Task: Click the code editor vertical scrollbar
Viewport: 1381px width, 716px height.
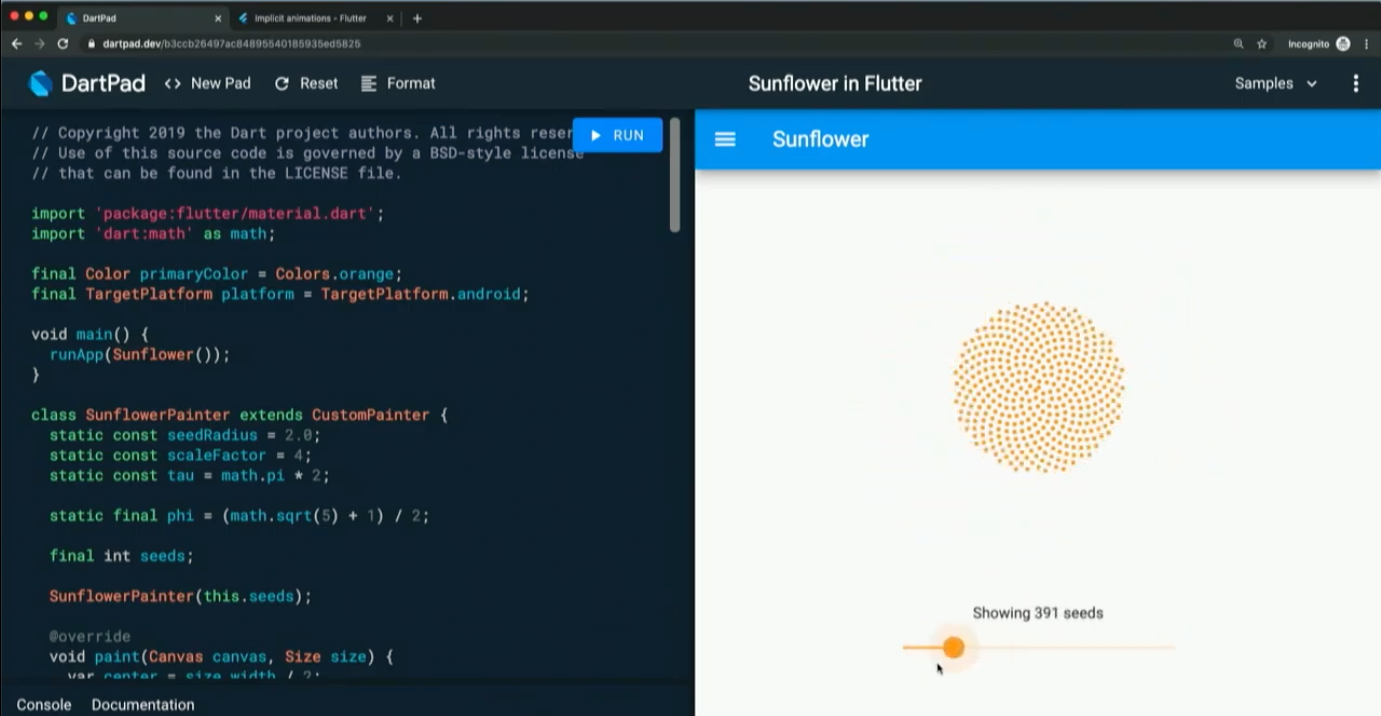Action: coord(675,175)
